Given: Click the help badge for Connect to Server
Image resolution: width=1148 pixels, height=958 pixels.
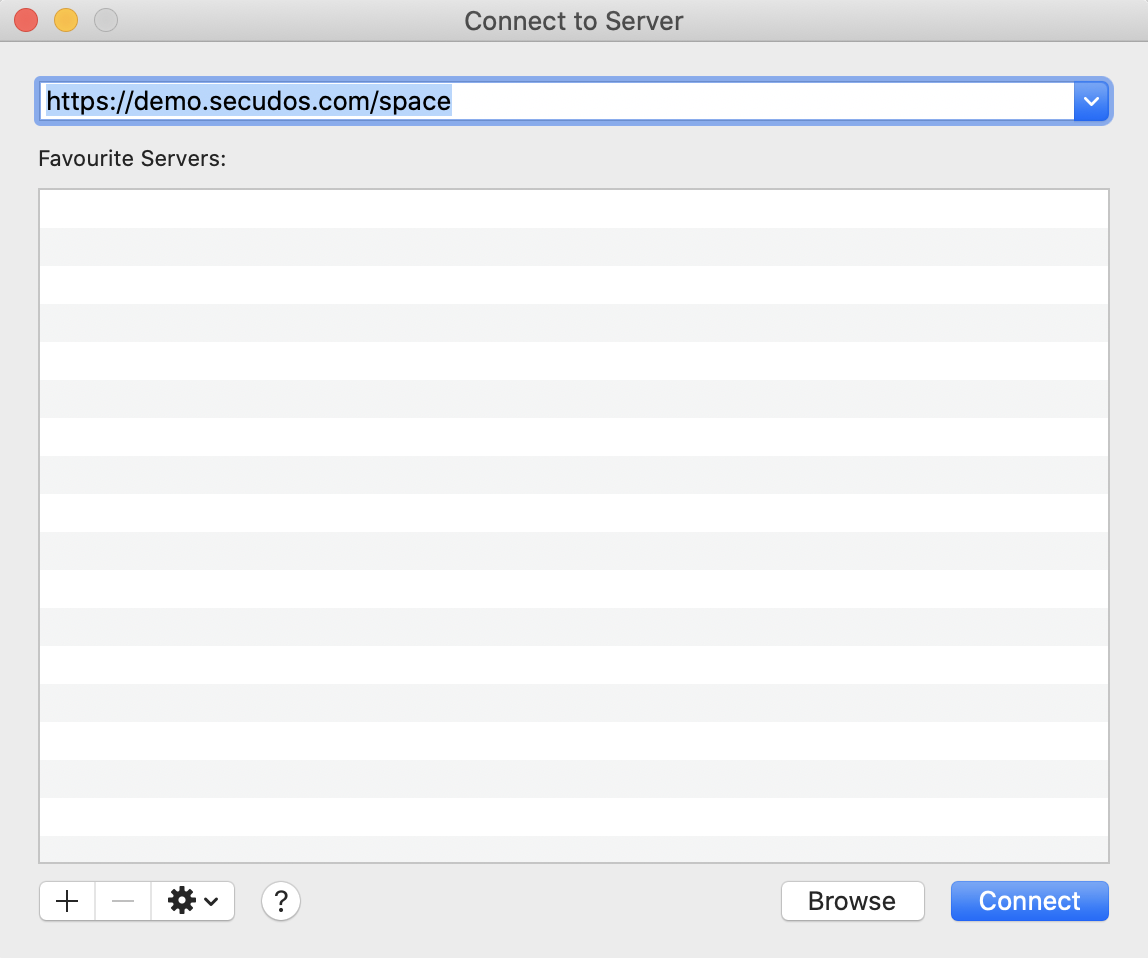Looking at the screenshot, I should (x=280, y=901).
